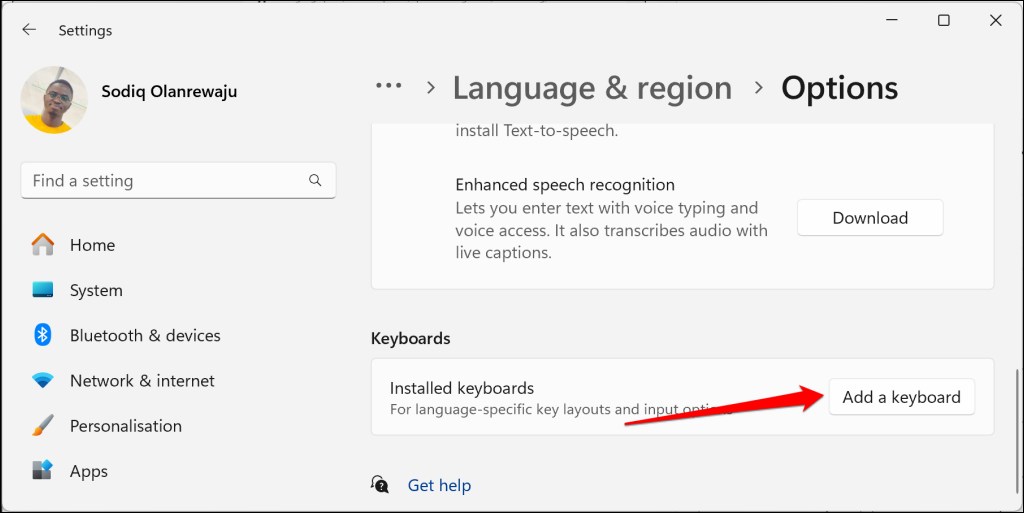The height and width of the screenshot is (513, 1024).
Task: Select the Bluetooth & devices icon
Action: point(43,335)
